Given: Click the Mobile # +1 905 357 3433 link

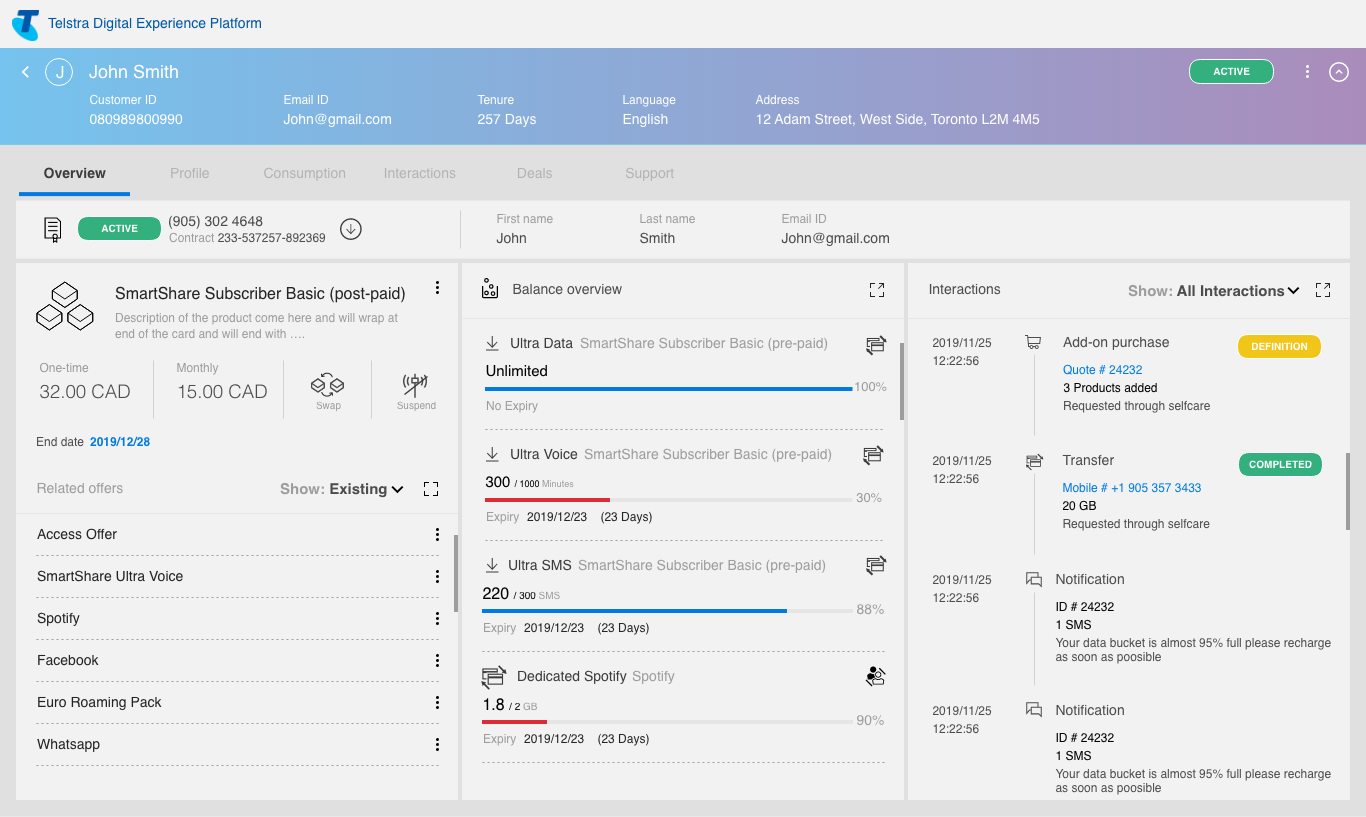Looking at the screenshot, I should (1131, 487).
